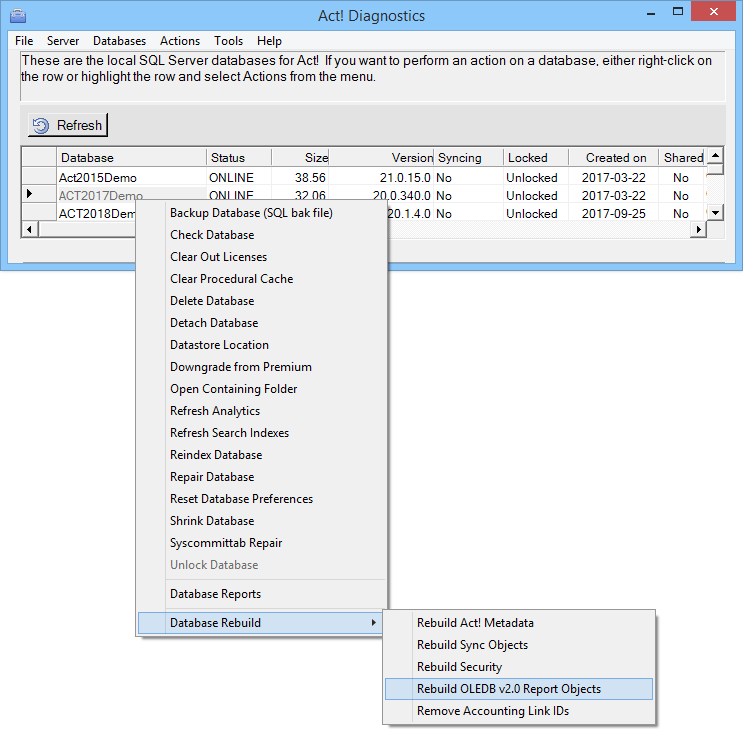Choose Reindex Database
Image resolution: width=743 pixels, height=729 pixels.
pos(261,455)
